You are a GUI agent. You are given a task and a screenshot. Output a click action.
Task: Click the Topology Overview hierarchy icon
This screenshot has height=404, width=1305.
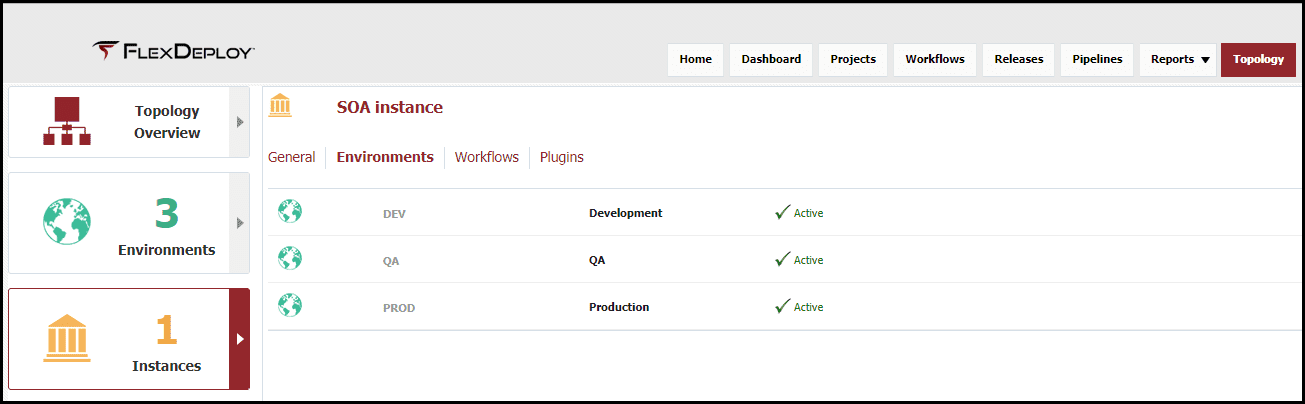coord(67,121)
